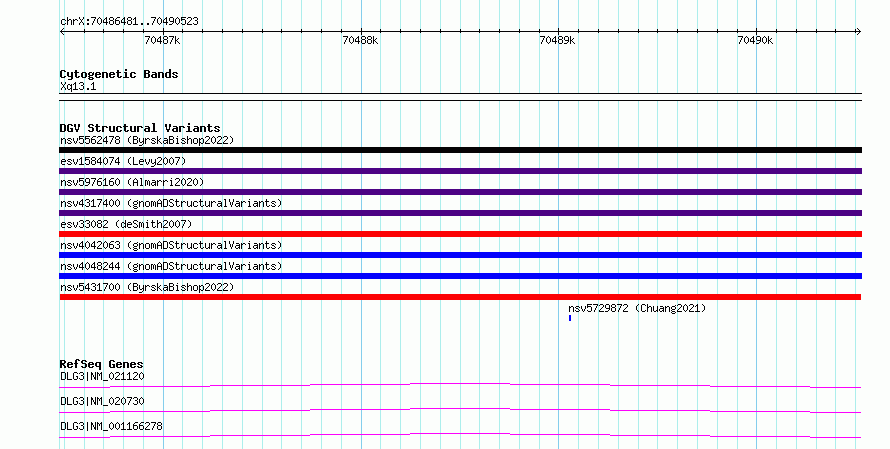Click the black nsv5562478 variant bar
Screen dimensions: 890x449
(x=460, y=150)
